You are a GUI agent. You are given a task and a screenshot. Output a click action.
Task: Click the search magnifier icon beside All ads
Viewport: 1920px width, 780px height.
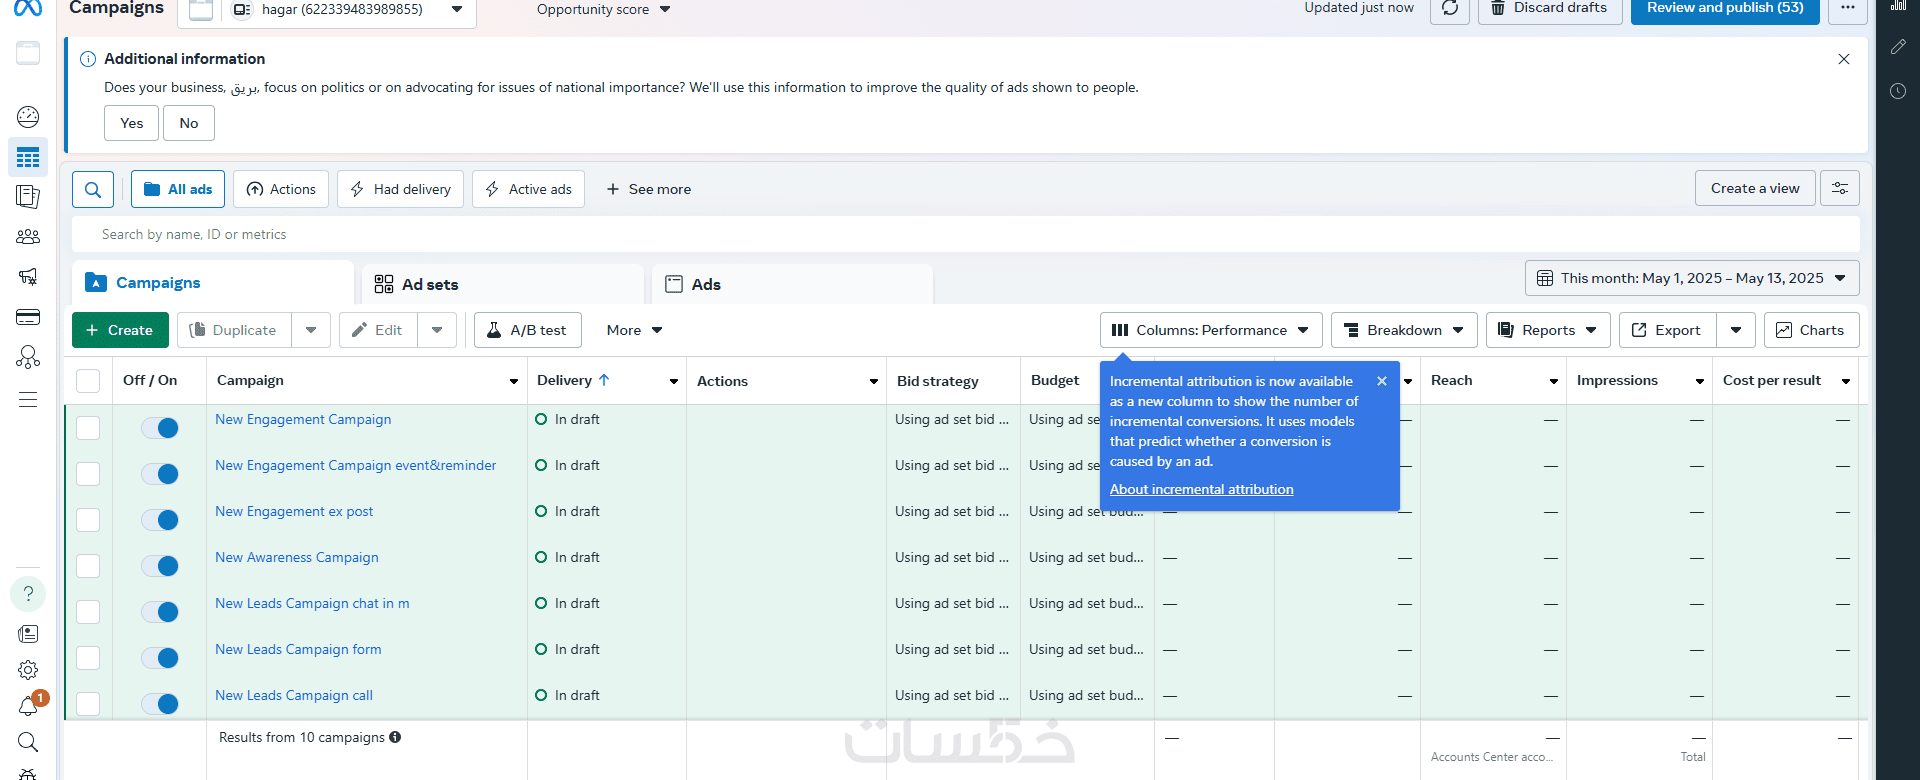click(x=92, y=189)
